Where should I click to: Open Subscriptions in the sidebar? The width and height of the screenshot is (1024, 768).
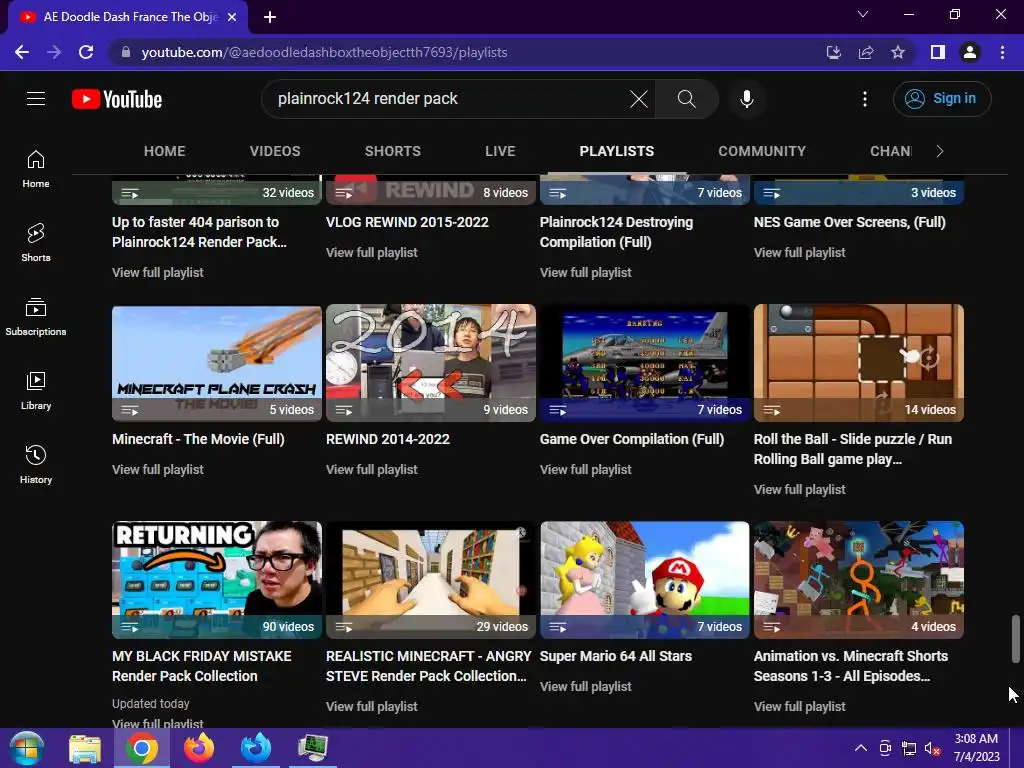pyautogui.click(x=36, y=317)
